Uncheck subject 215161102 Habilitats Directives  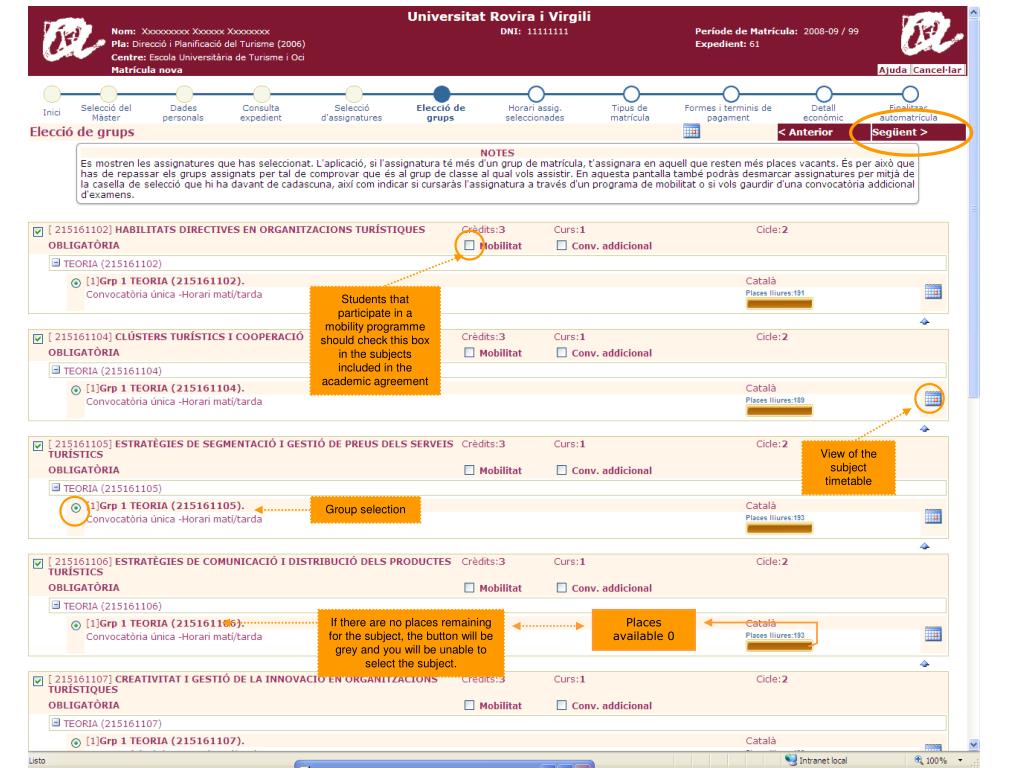(x=38, y=232)
